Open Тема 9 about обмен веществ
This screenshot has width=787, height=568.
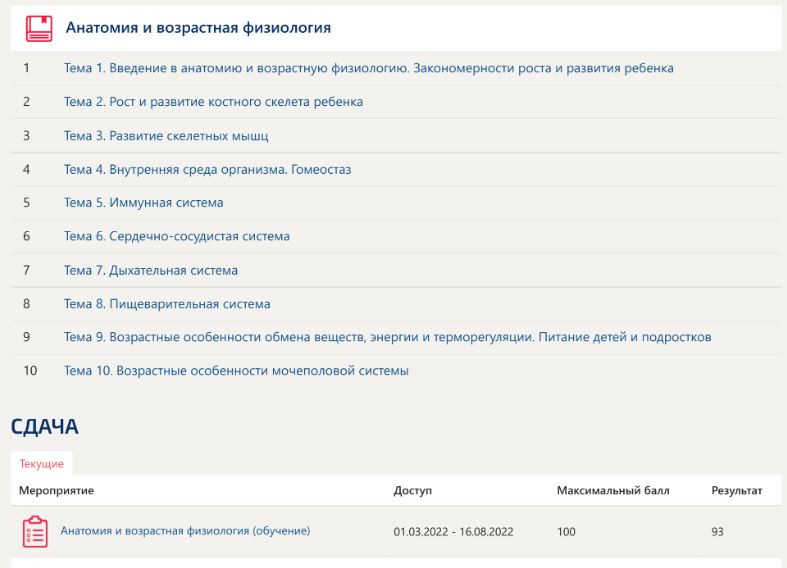[387, 337]
